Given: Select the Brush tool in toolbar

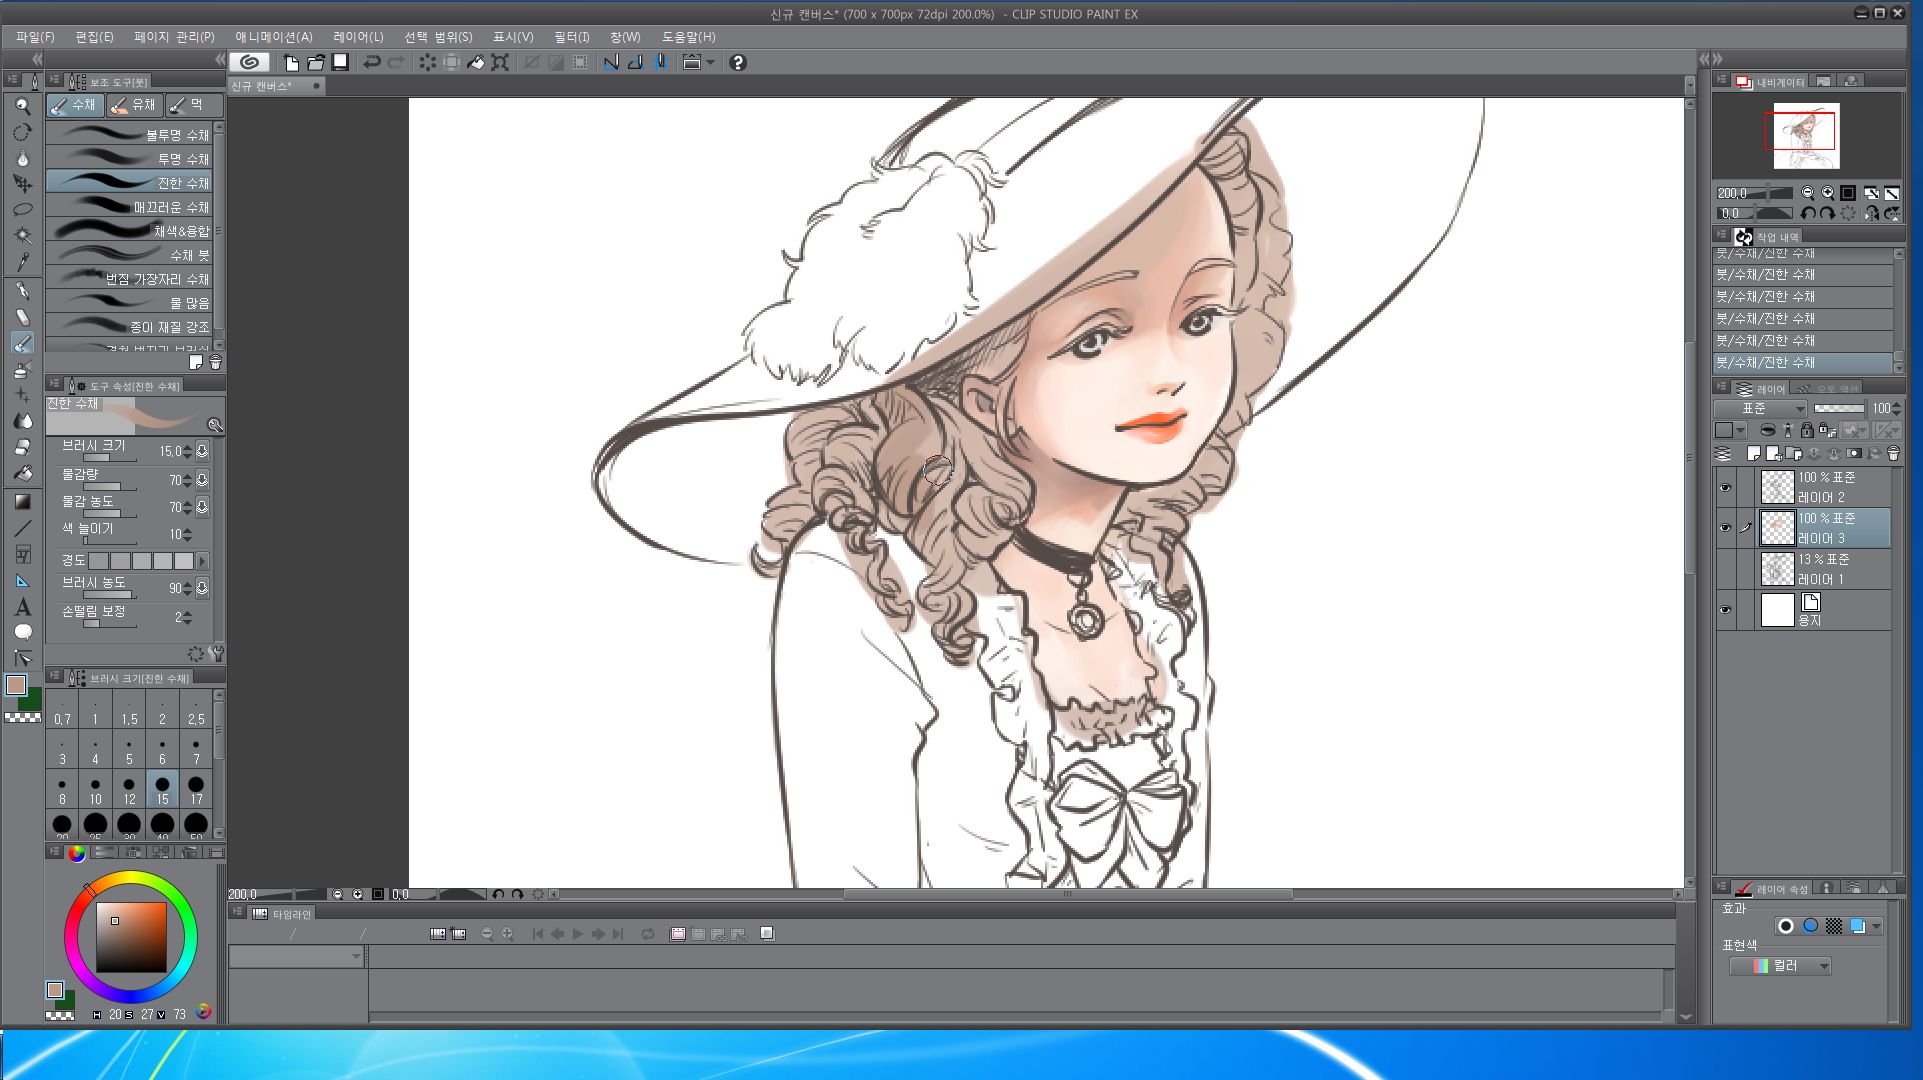Looking at the screenshot, I should 22,343.
